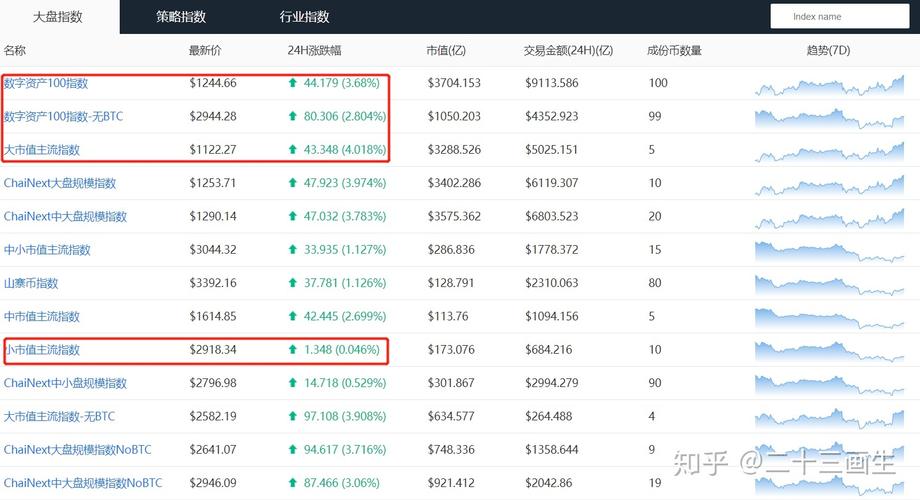
Task: Click the 市值(亿) column header
Action: click(x=446, y=50)
